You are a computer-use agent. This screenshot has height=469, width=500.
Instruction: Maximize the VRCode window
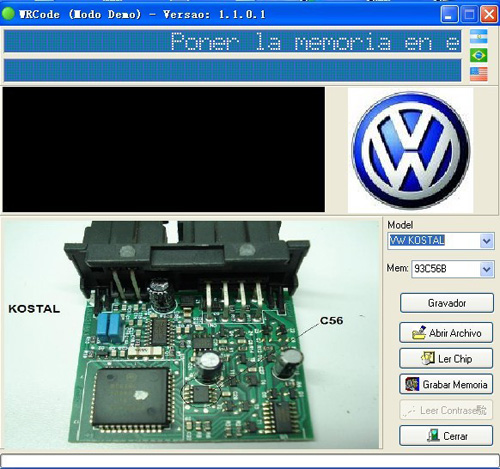469,15
